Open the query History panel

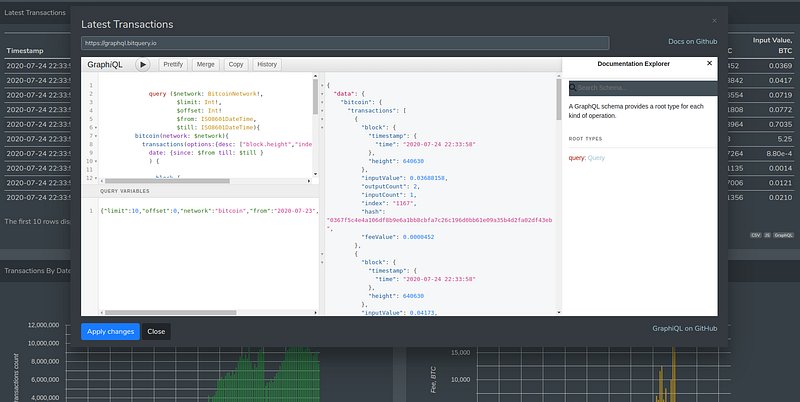[x=267, y=64]
